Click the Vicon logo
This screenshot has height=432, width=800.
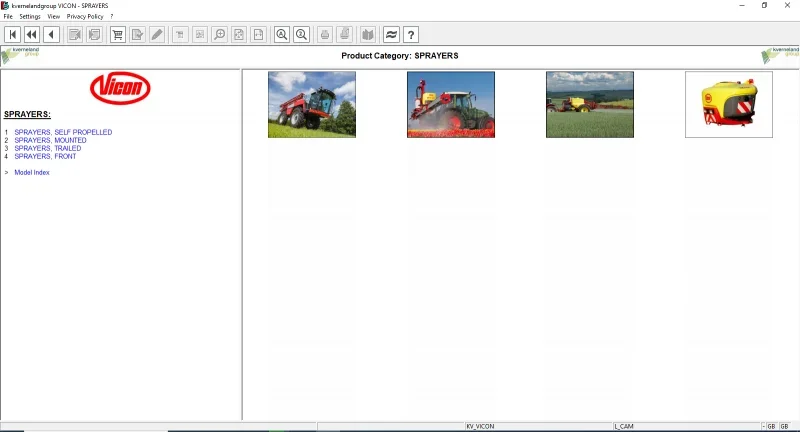click(x=120, y=88)
